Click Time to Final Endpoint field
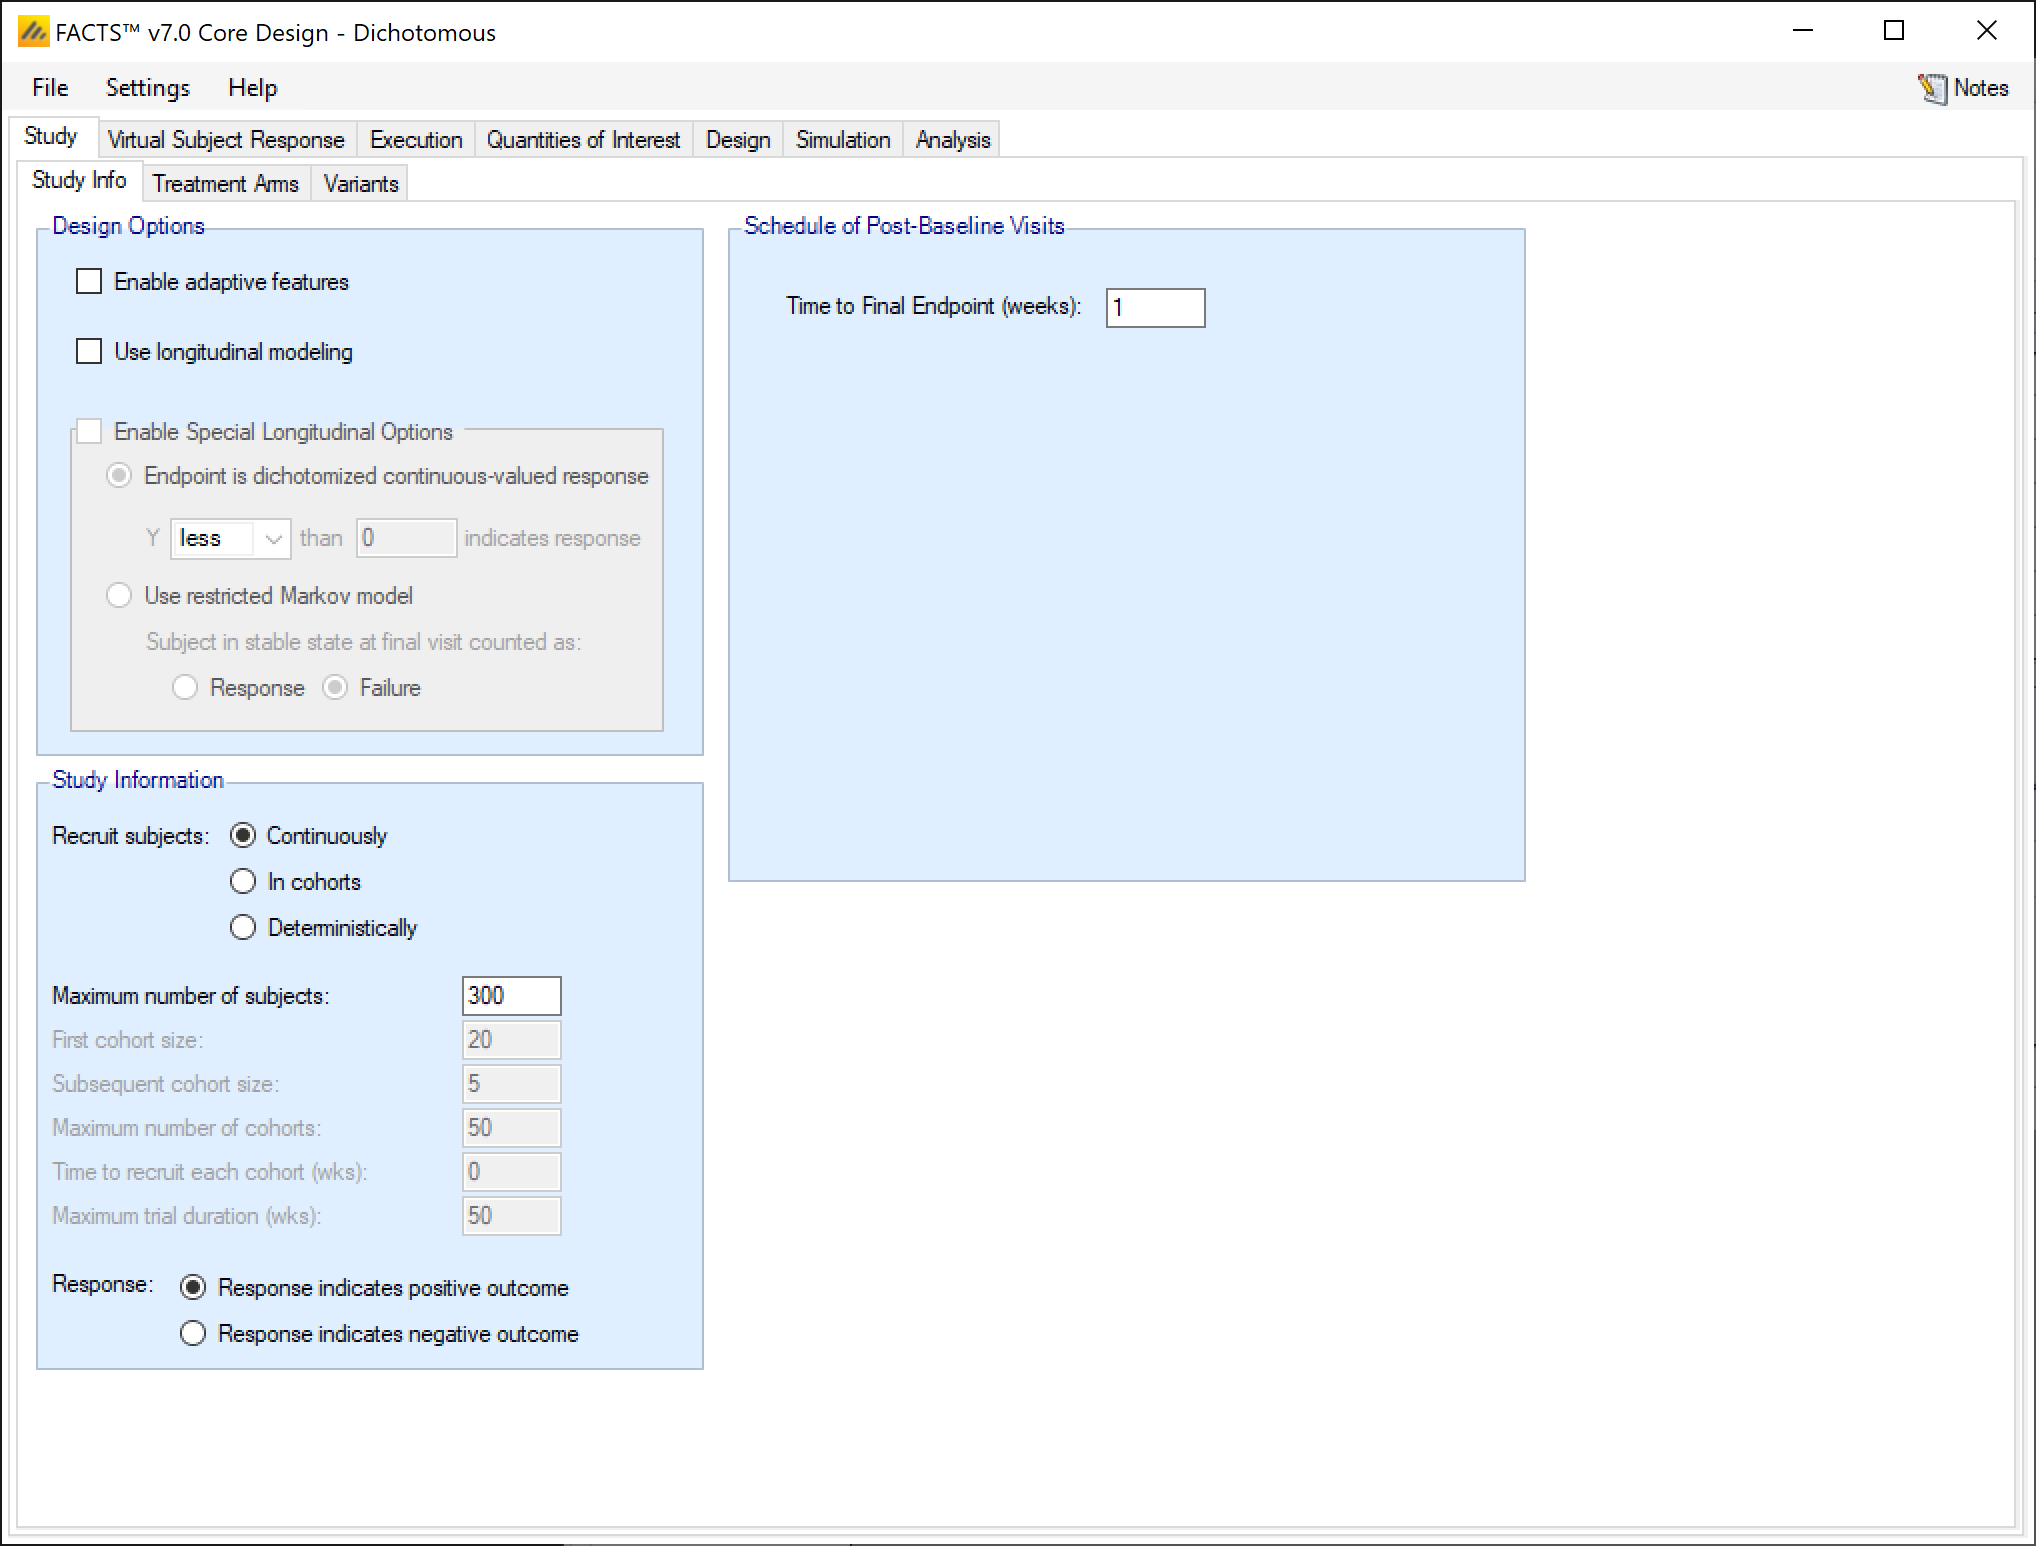2036x1546 pixels. tap(1155, 308)
